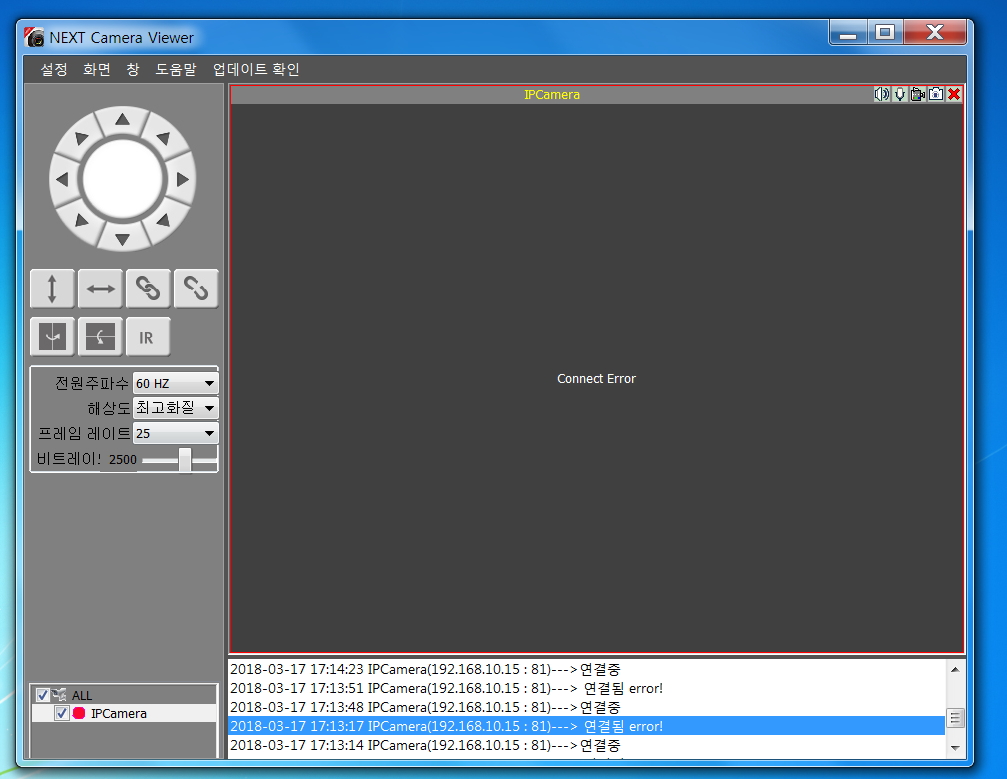This screenshot has width=1007, height=779.
Task: Maximize the NEXT Camera Viewer window
Action: pyautogui.click(x=885, y=32)
